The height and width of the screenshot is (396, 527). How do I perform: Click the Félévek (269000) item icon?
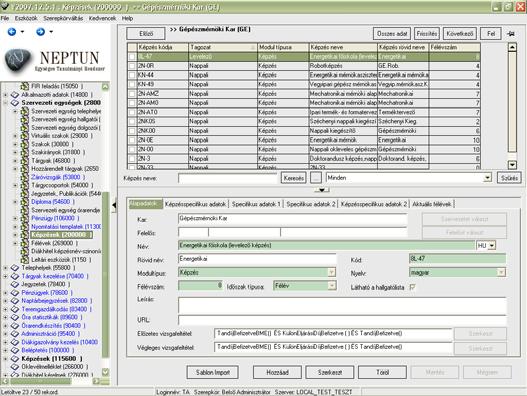(25, 243)
